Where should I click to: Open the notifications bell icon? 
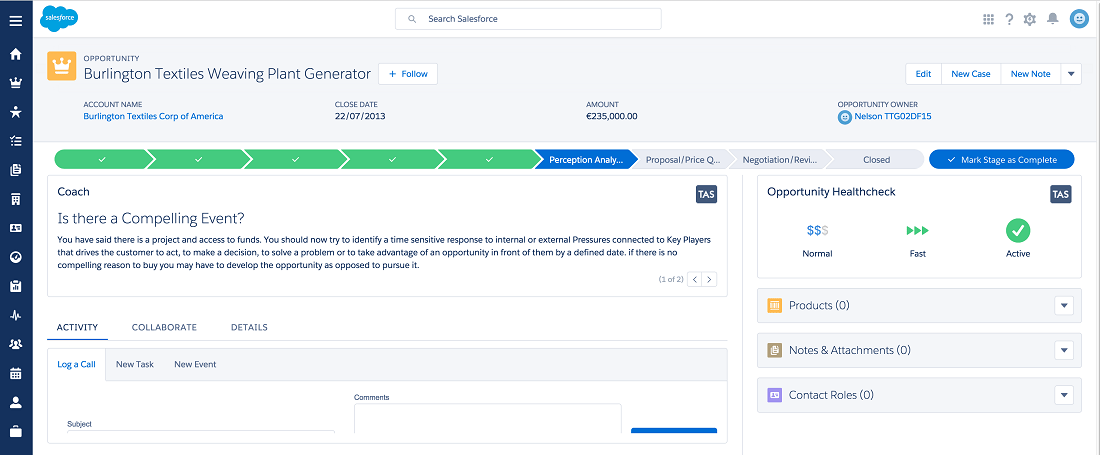click(1052, 20)
